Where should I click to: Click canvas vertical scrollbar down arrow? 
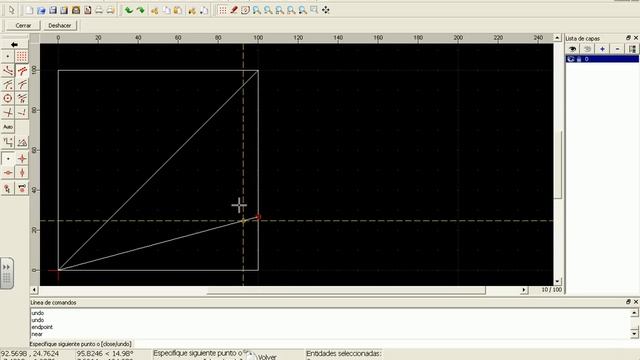click(x=558, y=282)
